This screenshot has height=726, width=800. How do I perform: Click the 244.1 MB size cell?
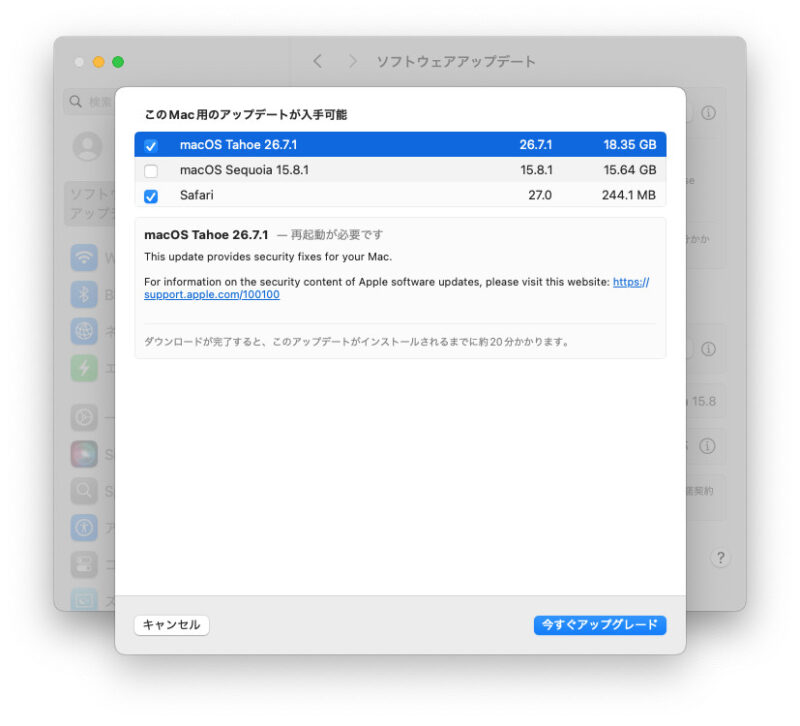629,195
